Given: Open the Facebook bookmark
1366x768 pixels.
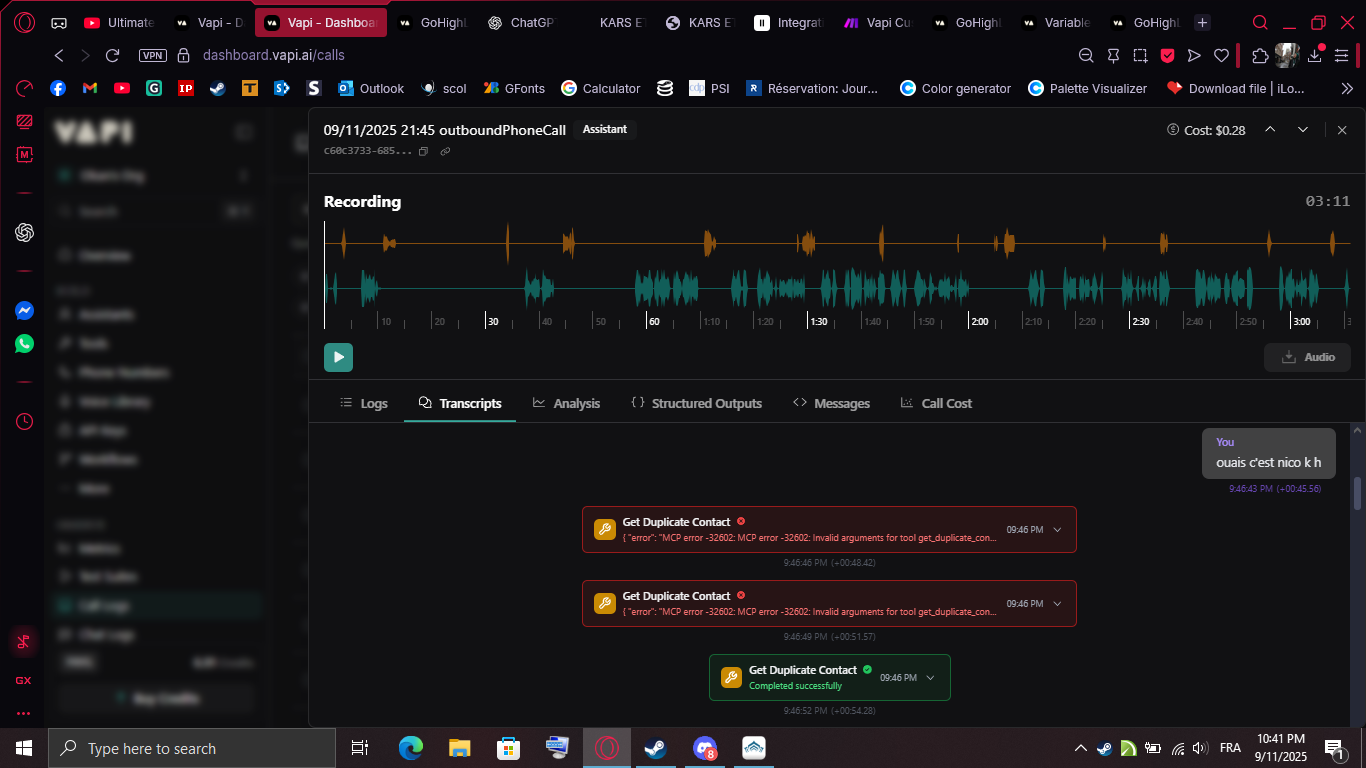Looking at the screenshot, I should coord(58,88).
